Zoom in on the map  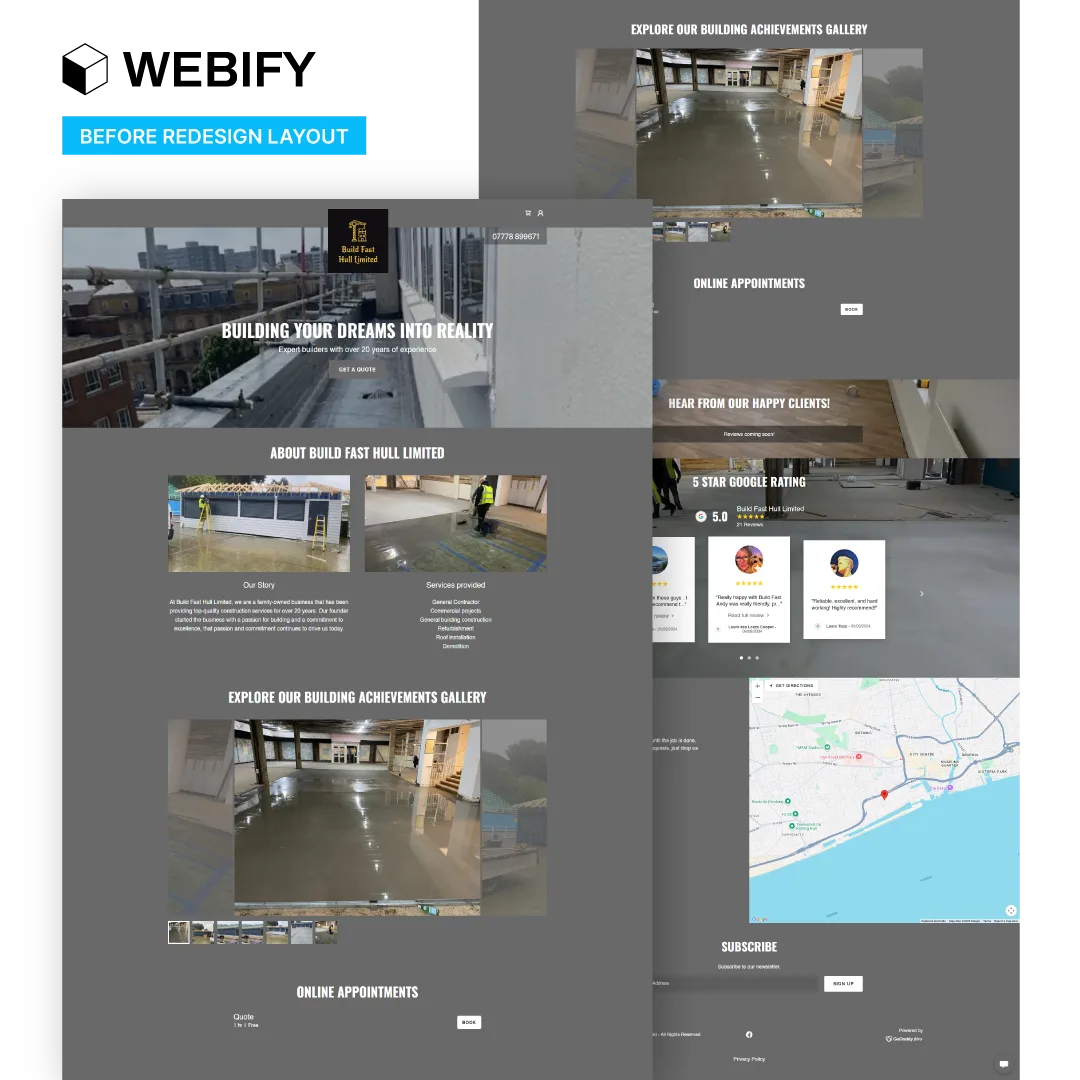click(758, 686)
